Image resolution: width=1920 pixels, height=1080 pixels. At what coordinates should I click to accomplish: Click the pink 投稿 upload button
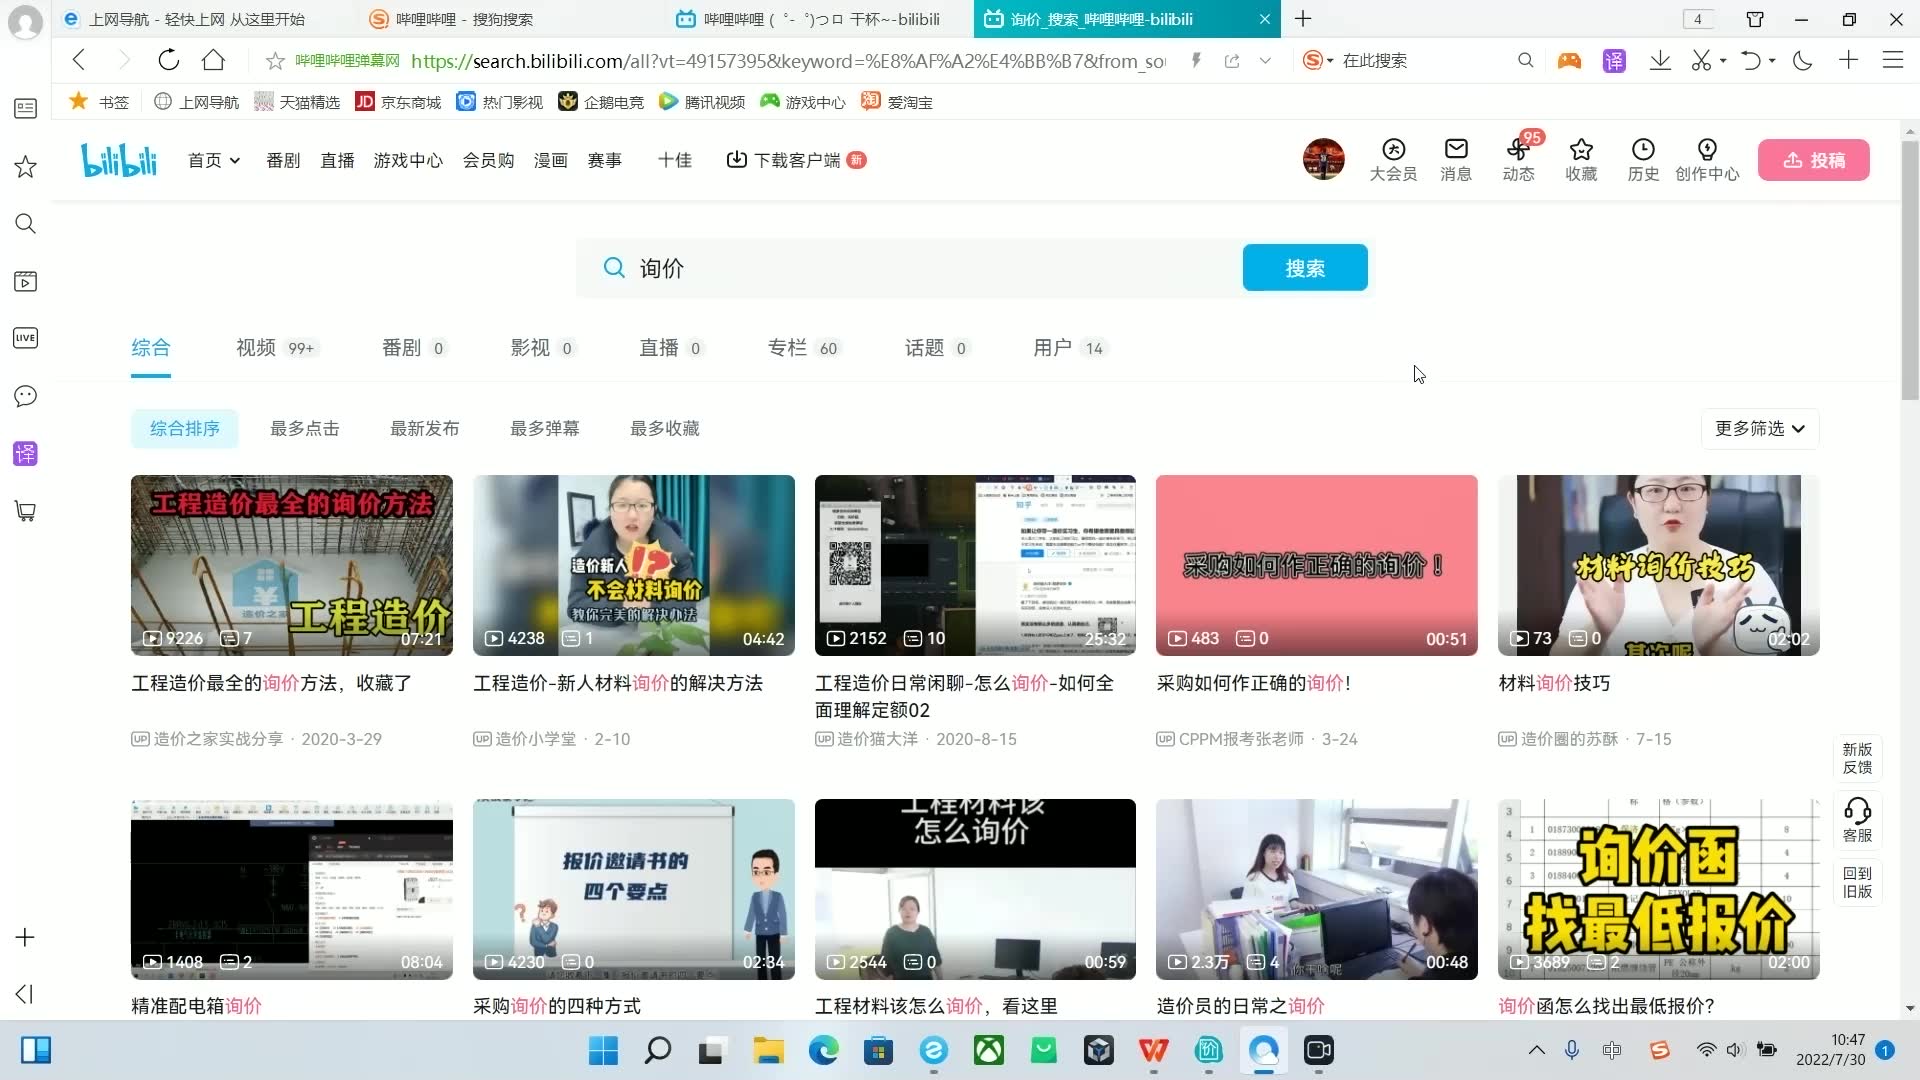click(x=1813, y=160)
